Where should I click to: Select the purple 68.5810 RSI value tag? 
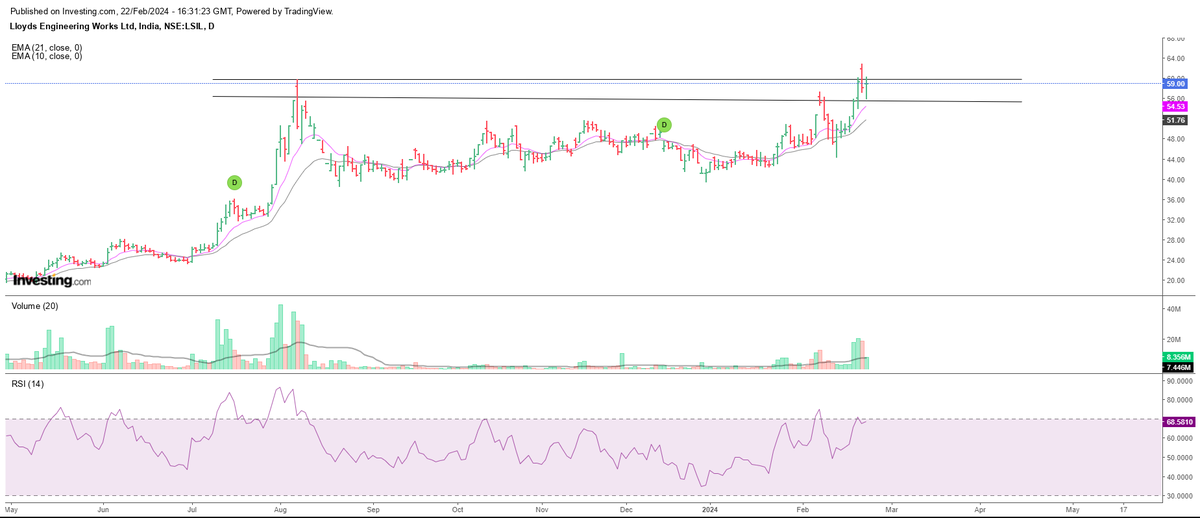pyautogui.click(x=1177, y=422)
